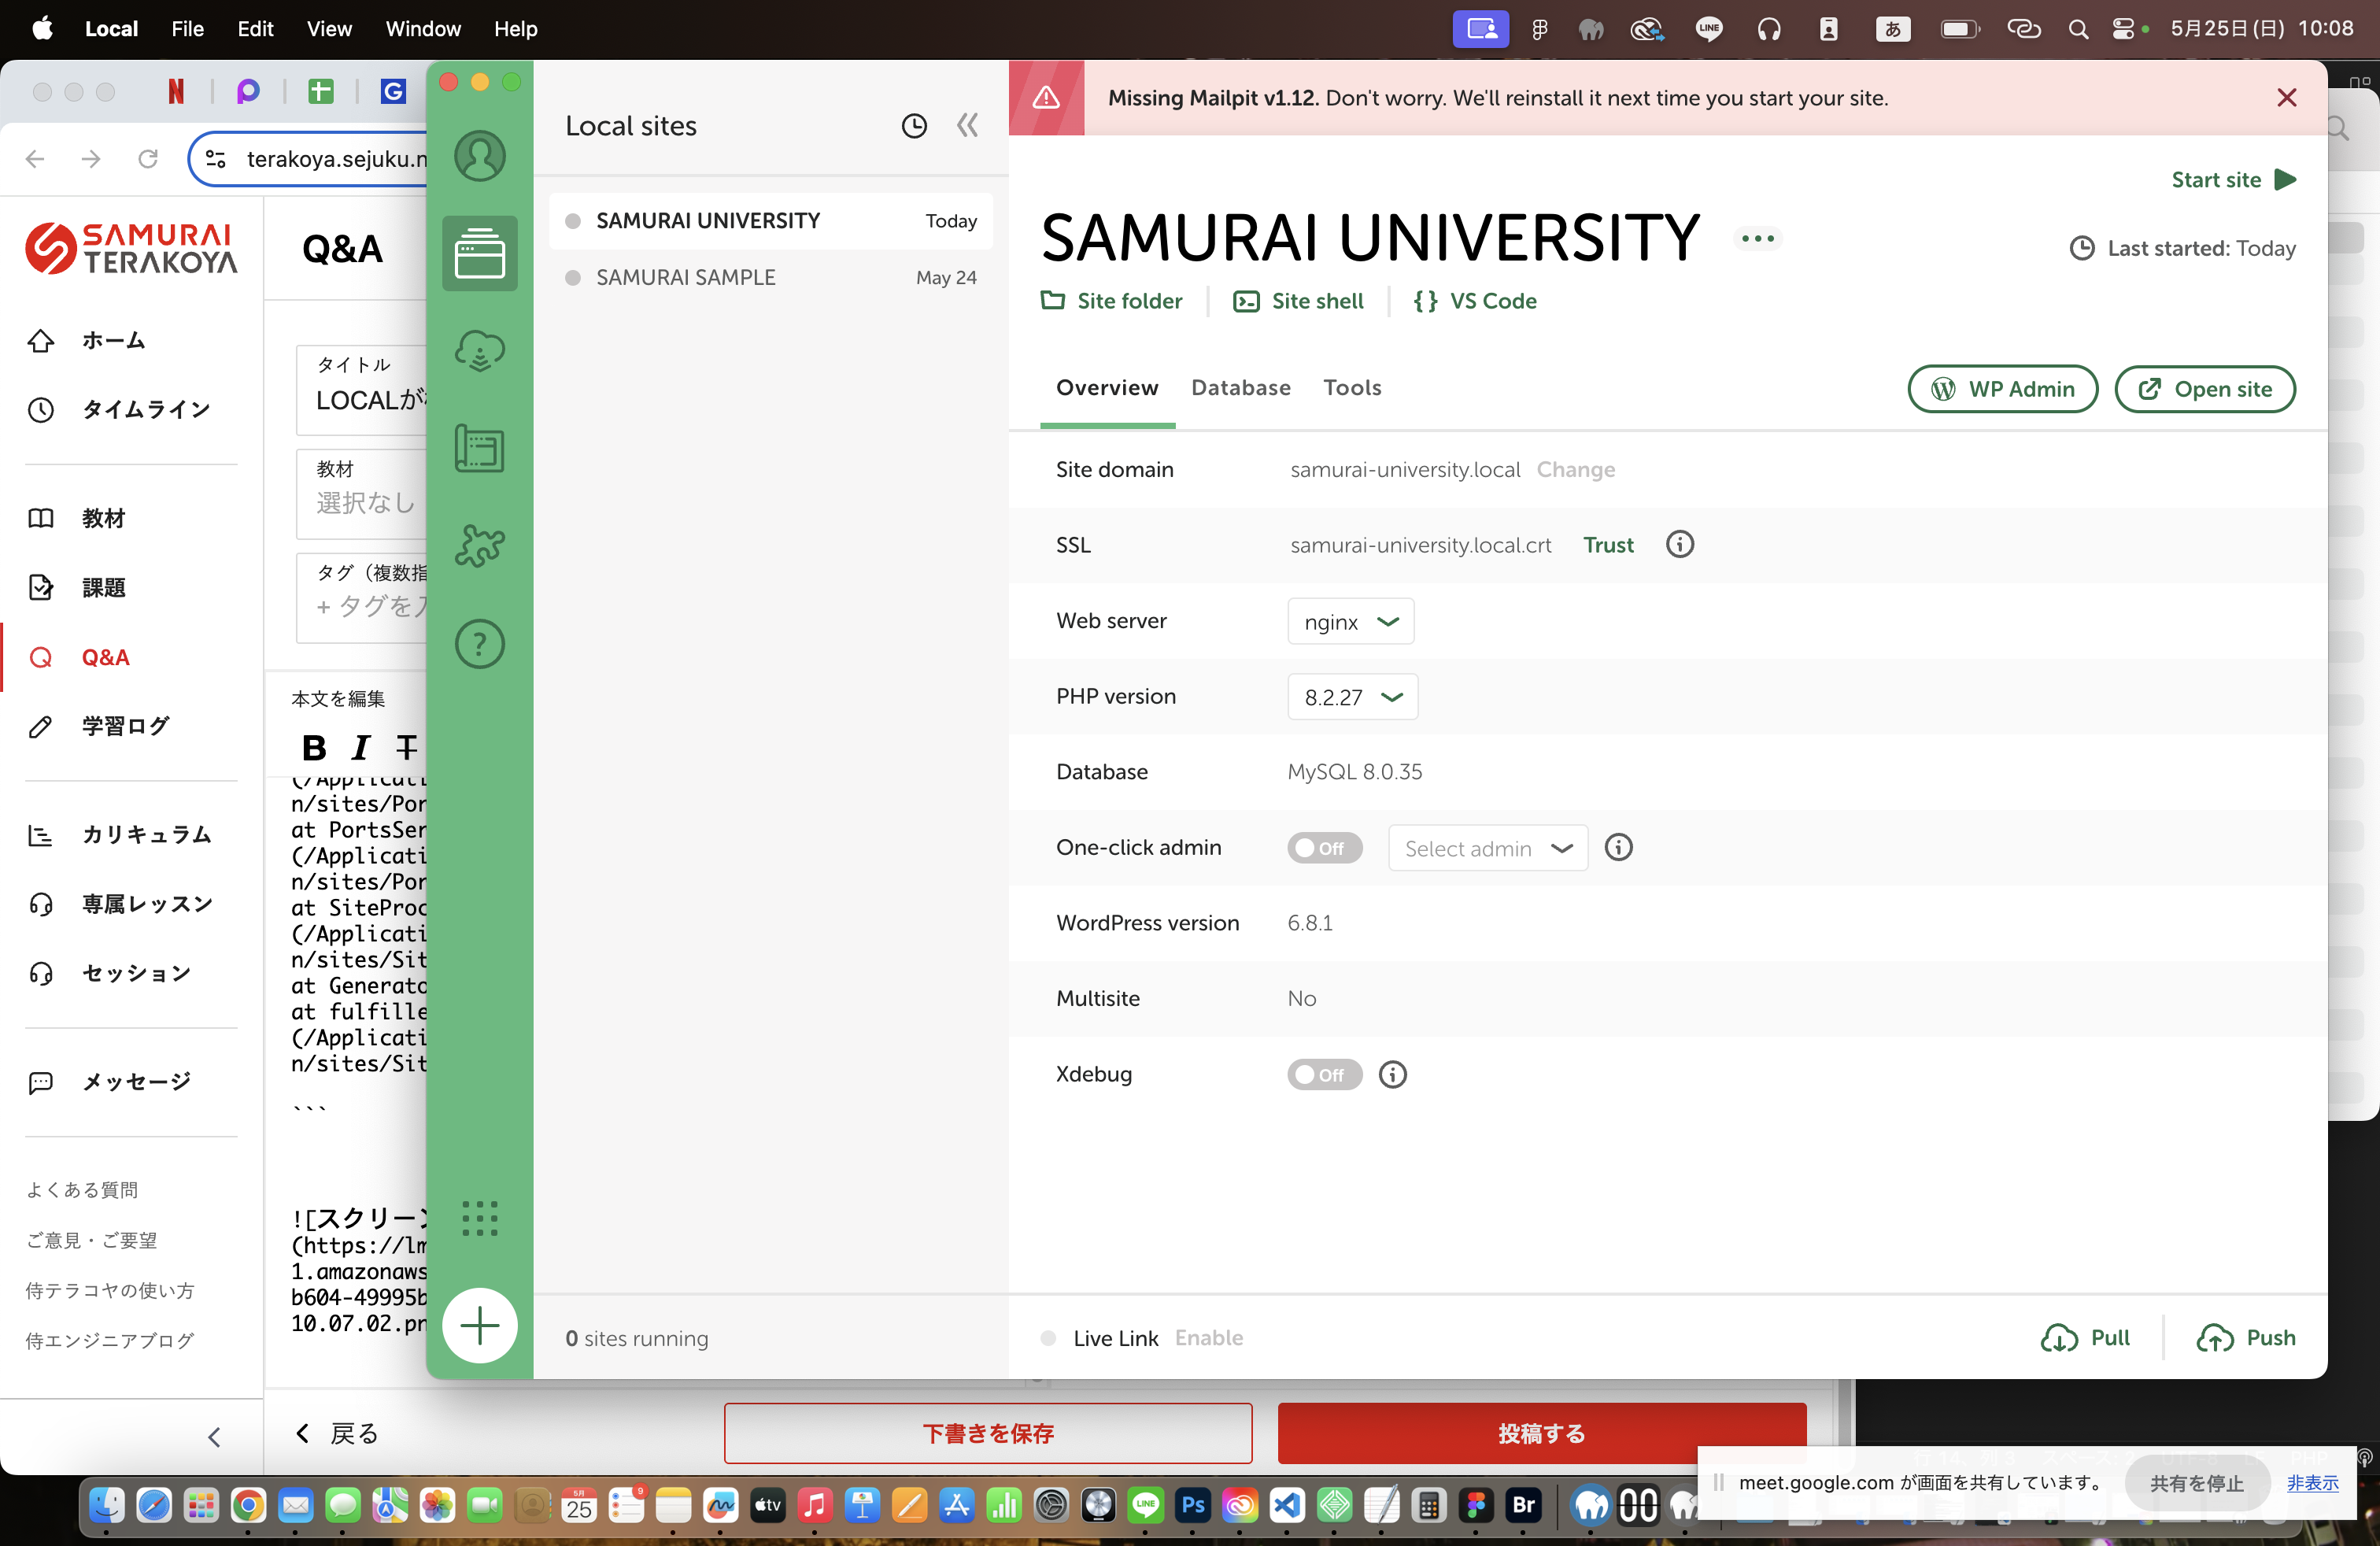Open the Web server nginx dropdown
2380x1546 pixels.
point(1351,621)
